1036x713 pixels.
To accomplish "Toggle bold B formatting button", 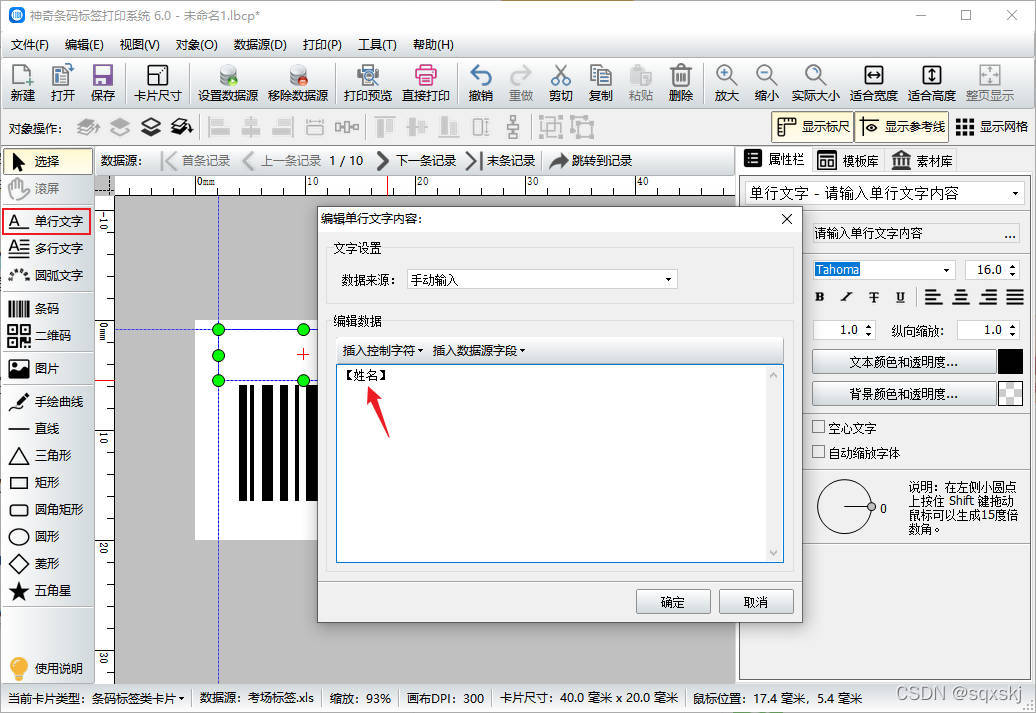I will (820, 297).
